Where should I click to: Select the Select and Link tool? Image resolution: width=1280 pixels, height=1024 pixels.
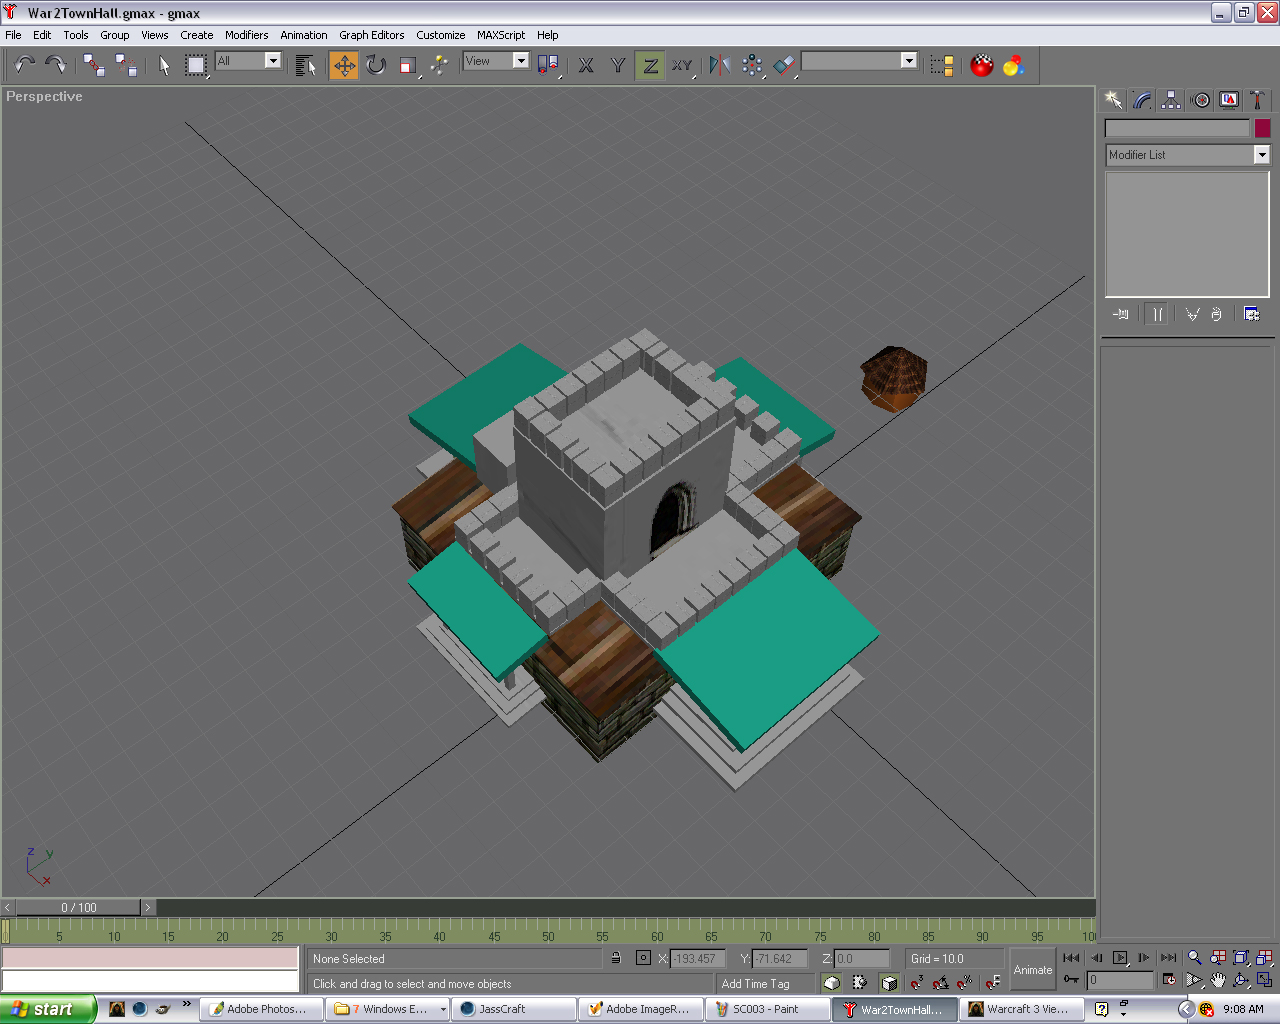[x=94, y=65]
